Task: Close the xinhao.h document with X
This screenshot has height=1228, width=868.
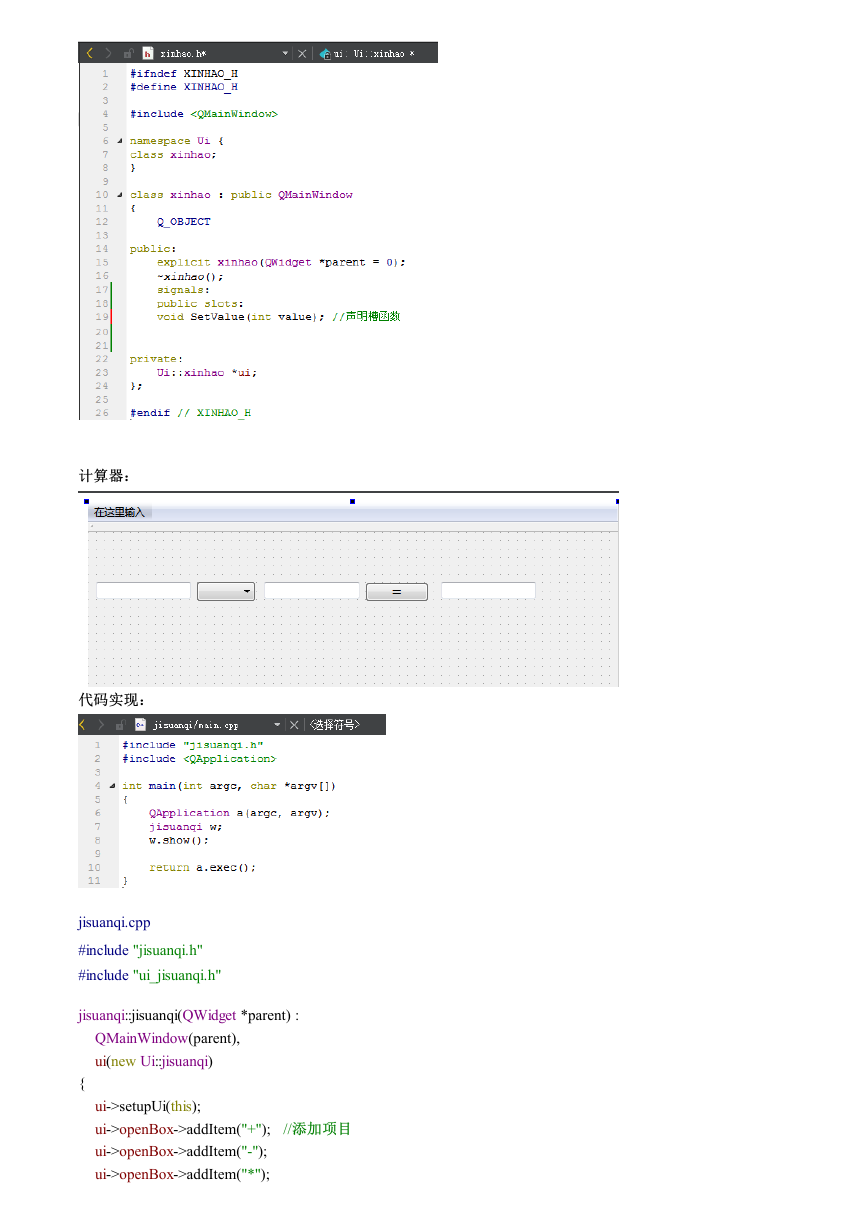Action: pos(302,53)
